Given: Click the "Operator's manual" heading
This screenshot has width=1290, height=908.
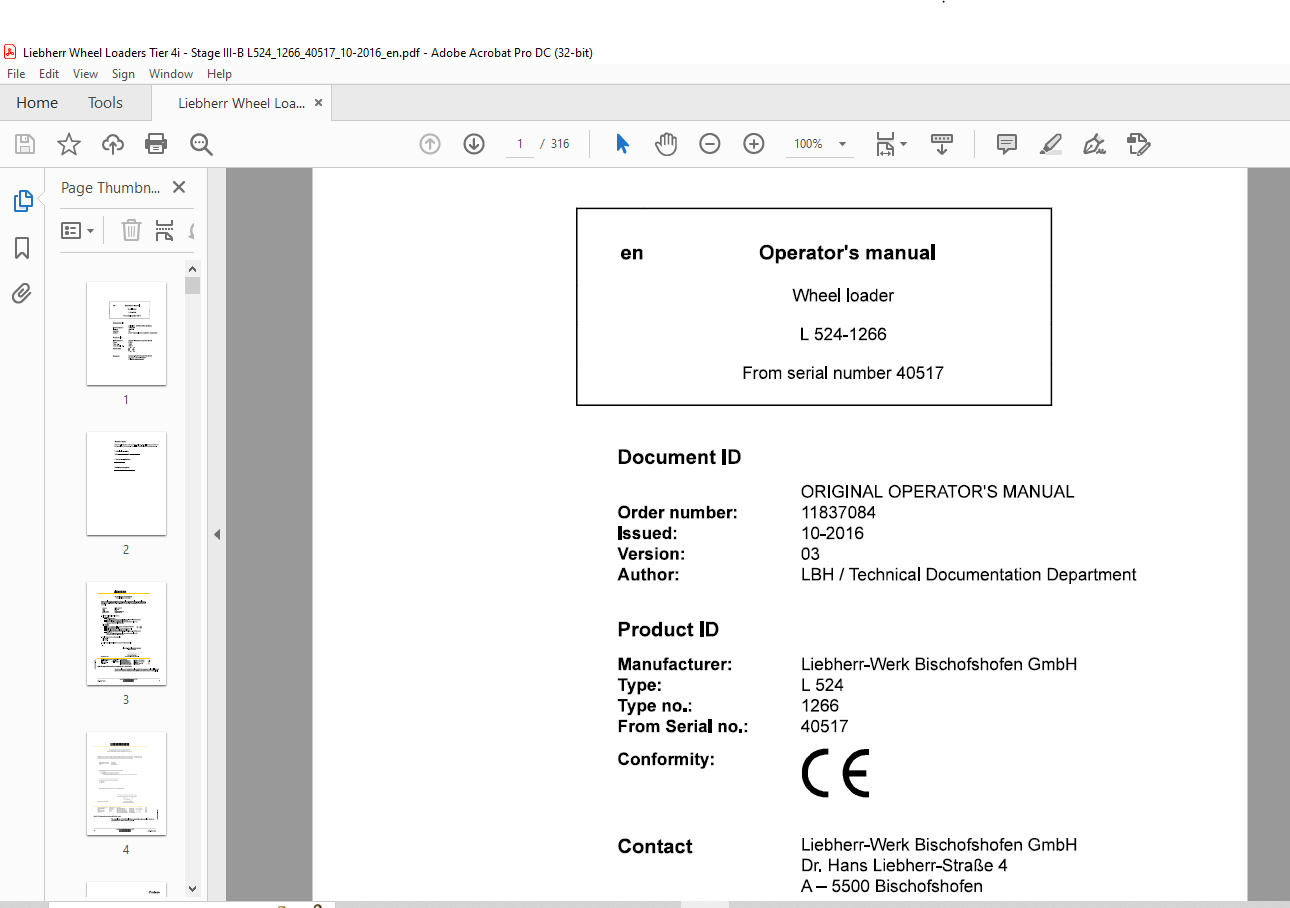Looking at the screenshot, I should click(847, 253).
